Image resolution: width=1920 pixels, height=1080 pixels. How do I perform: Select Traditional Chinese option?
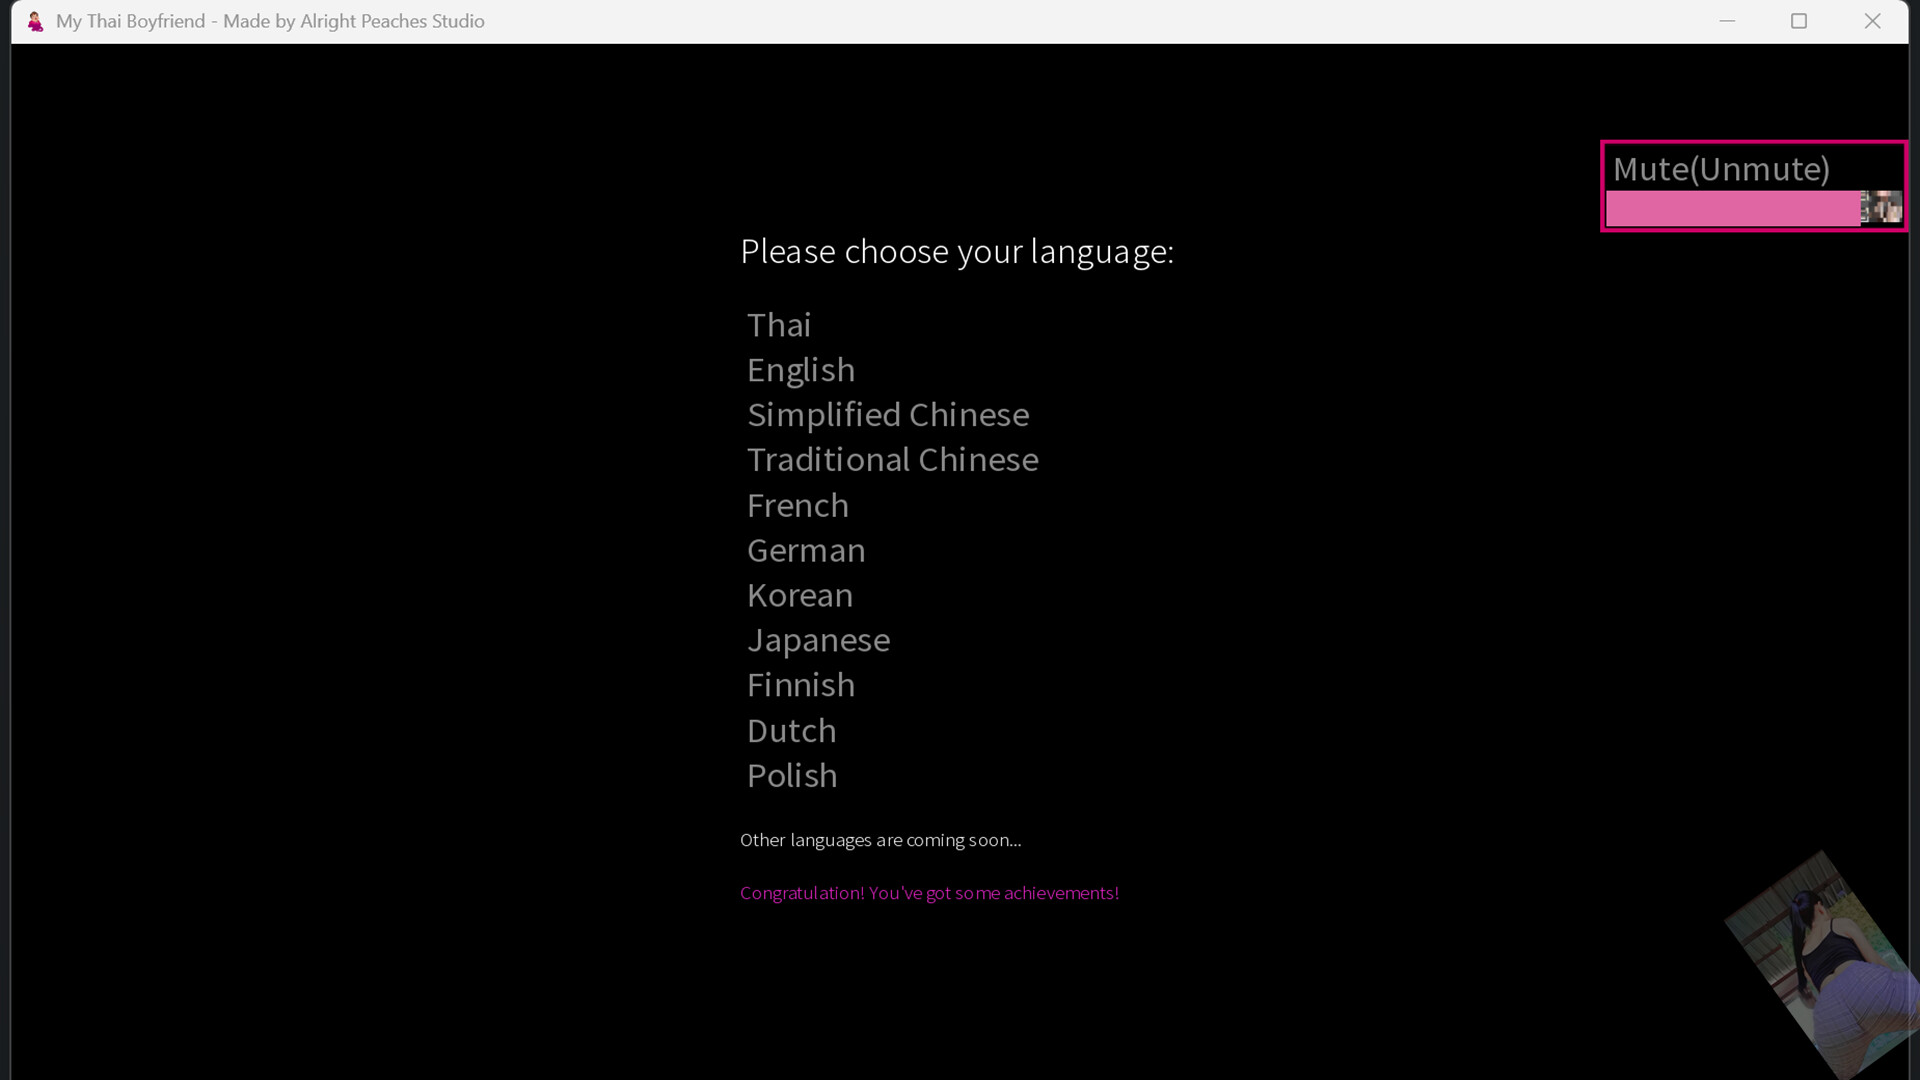click(x=892, y=460)
